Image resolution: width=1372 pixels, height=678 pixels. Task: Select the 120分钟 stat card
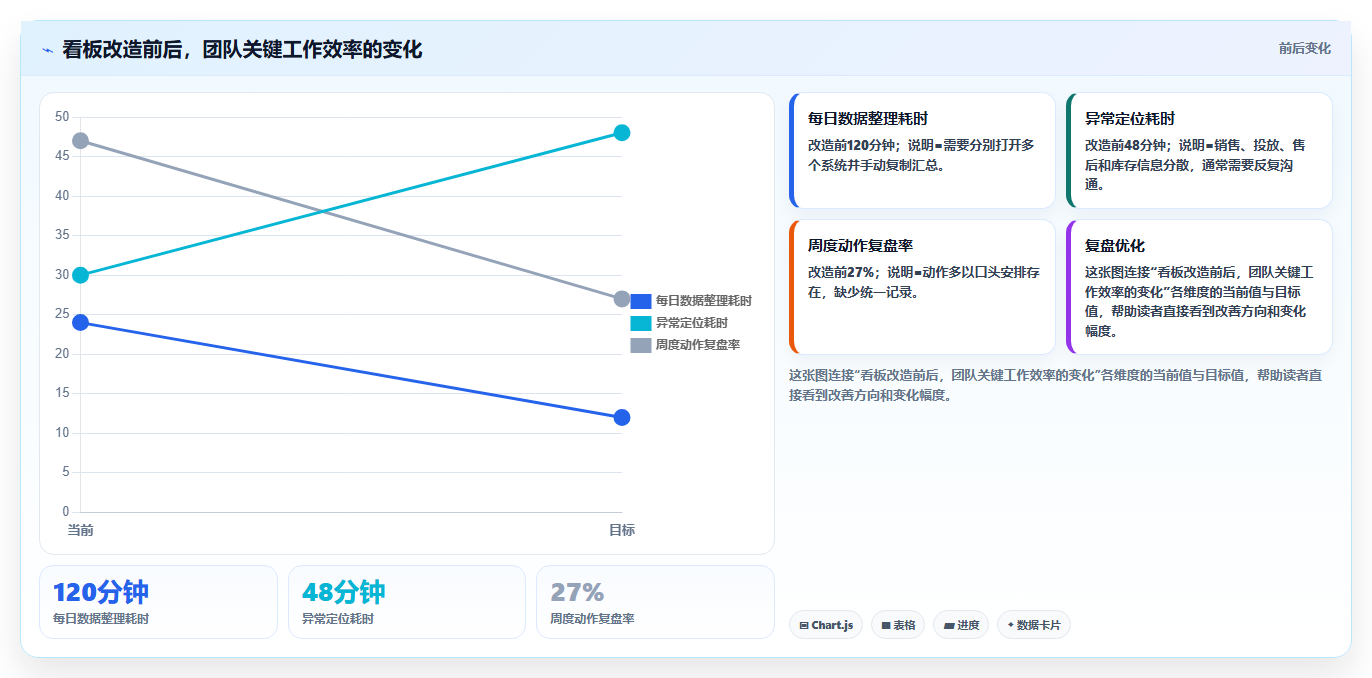pyautogui.click(x=158, y=602)
